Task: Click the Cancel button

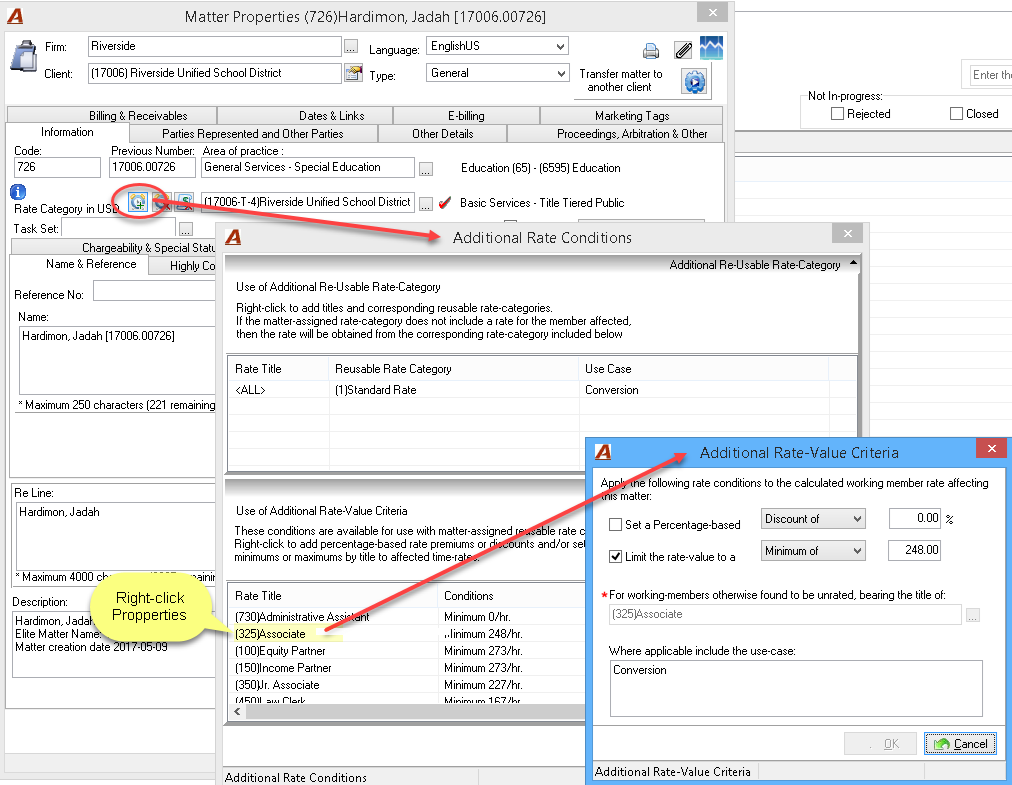Action: [960, 744]
